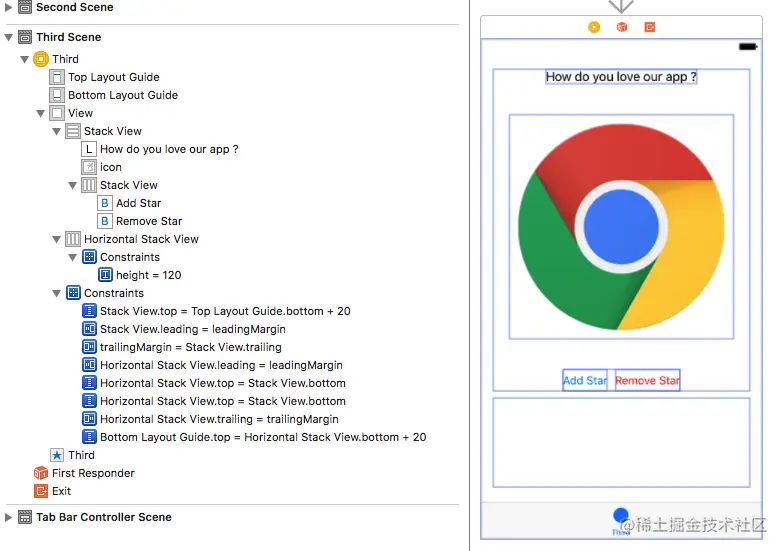Image resolution: width=784 pixels, height=551 pixels.
Task: Click the First Responder cube icon in scene dock
Action: click(x=622, y=27)
